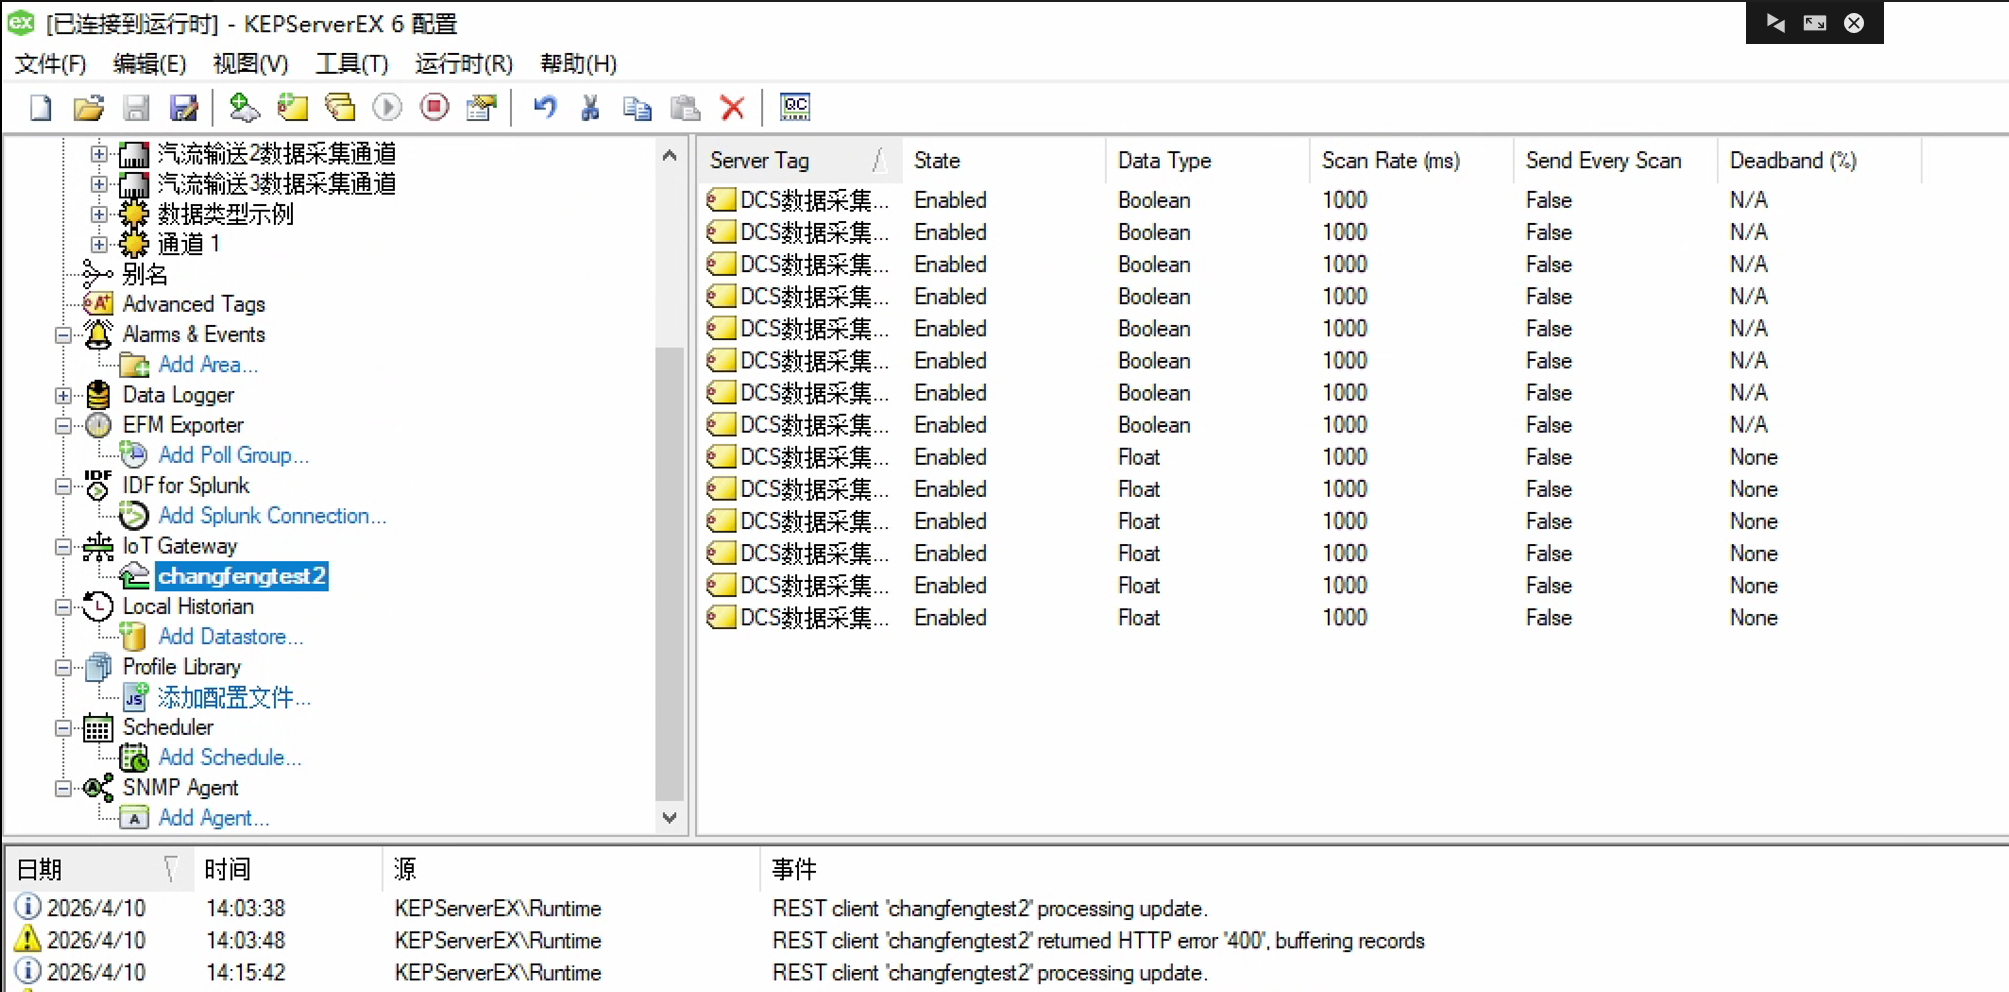
Task: Click the Add Poll Group... link
Action: coord(233,455)
